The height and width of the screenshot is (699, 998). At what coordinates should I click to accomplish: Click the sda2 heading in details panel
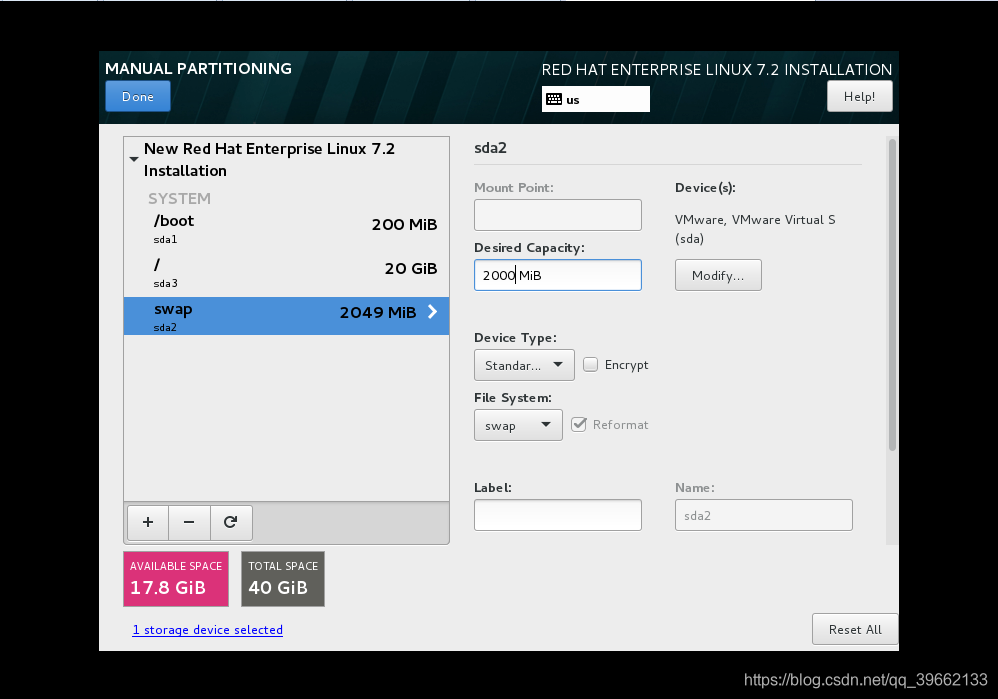[x=490, y=148]
